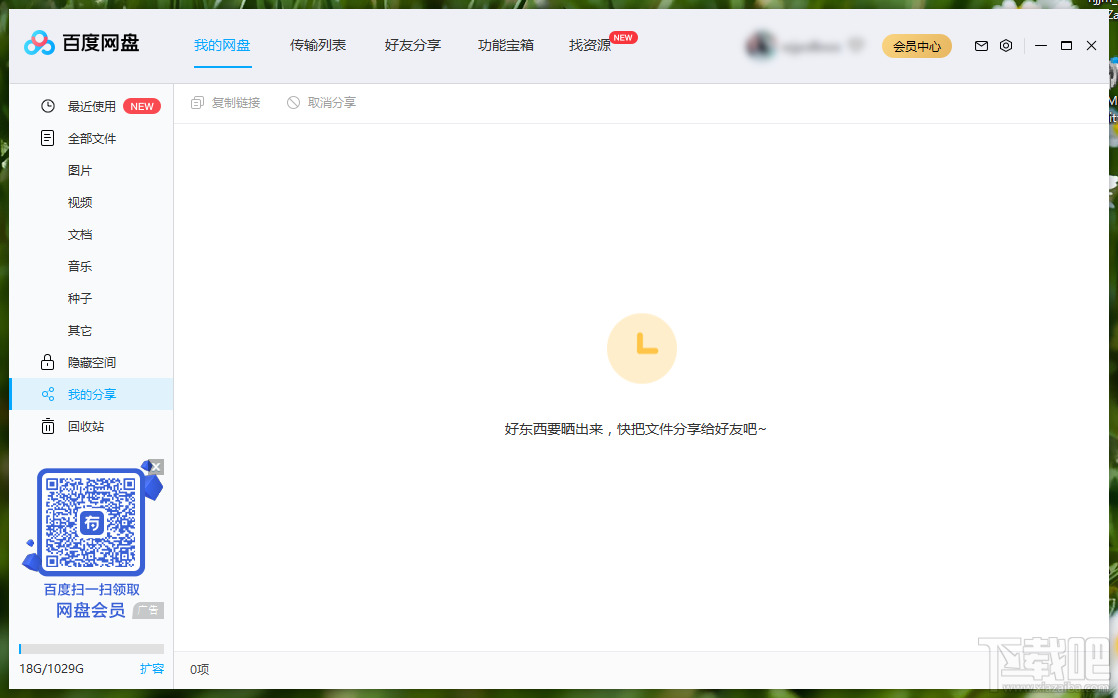Viewport: 1118px width, 698px height.
Task: Minimize the Baidu Netdisk window
Action: point(1041,46)
